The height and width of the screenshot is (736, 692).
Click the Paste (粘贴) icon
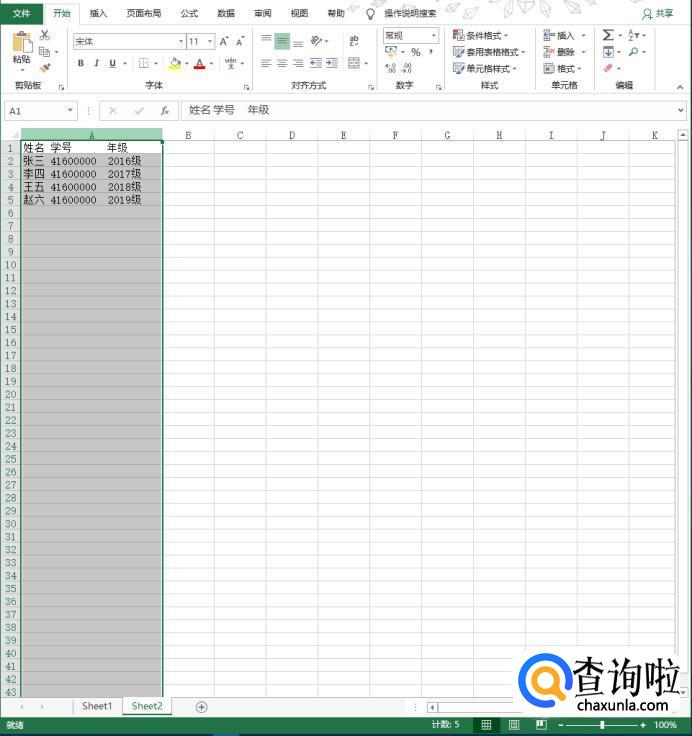point(21,47)
